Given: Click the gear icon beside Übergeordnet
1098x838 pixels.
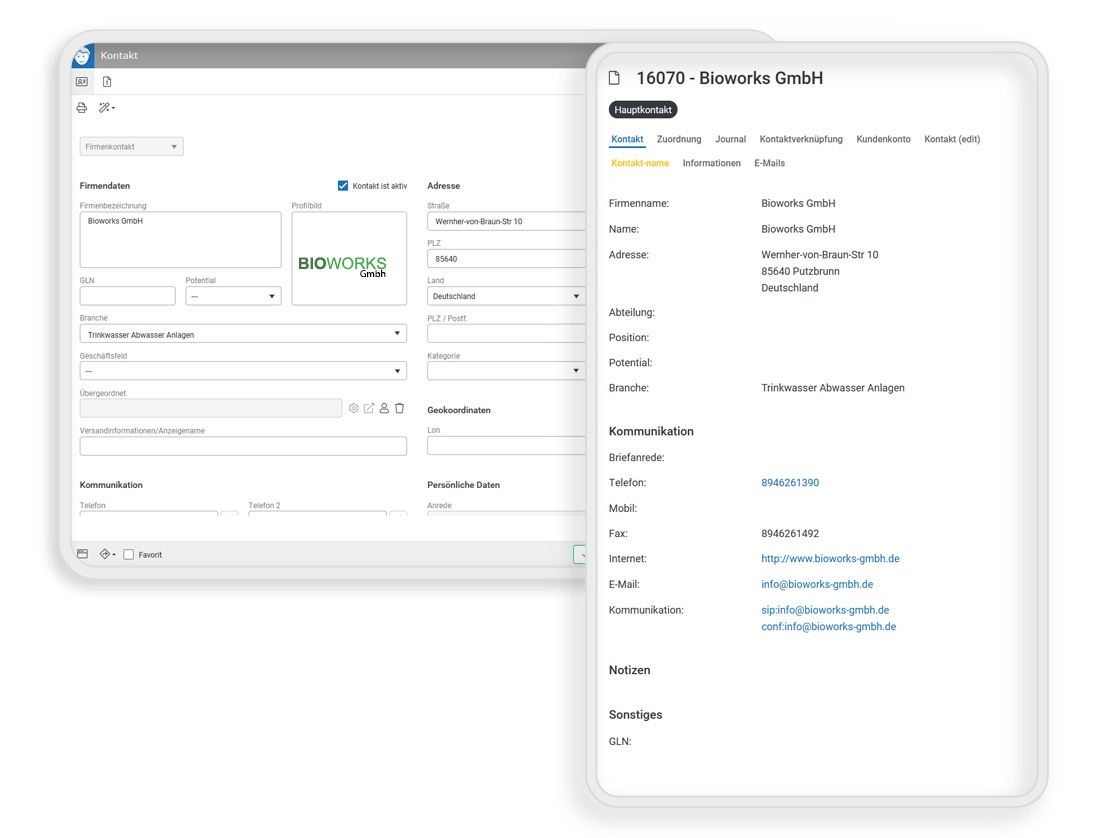Looking at the screenshot, I should [354, 408].
